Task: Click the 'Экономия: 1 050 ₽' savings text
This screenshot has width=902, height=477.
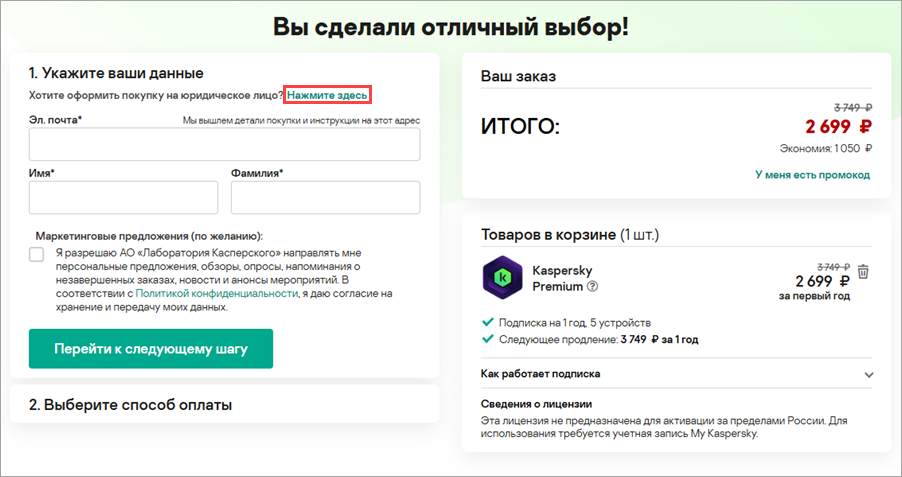Action: point(825,148)
